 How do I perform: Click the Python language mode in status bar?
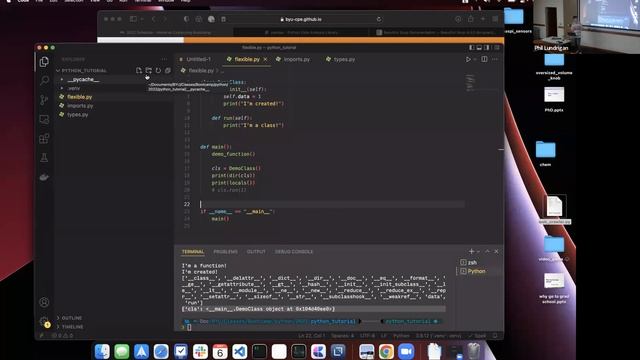[x=401, y=336]
